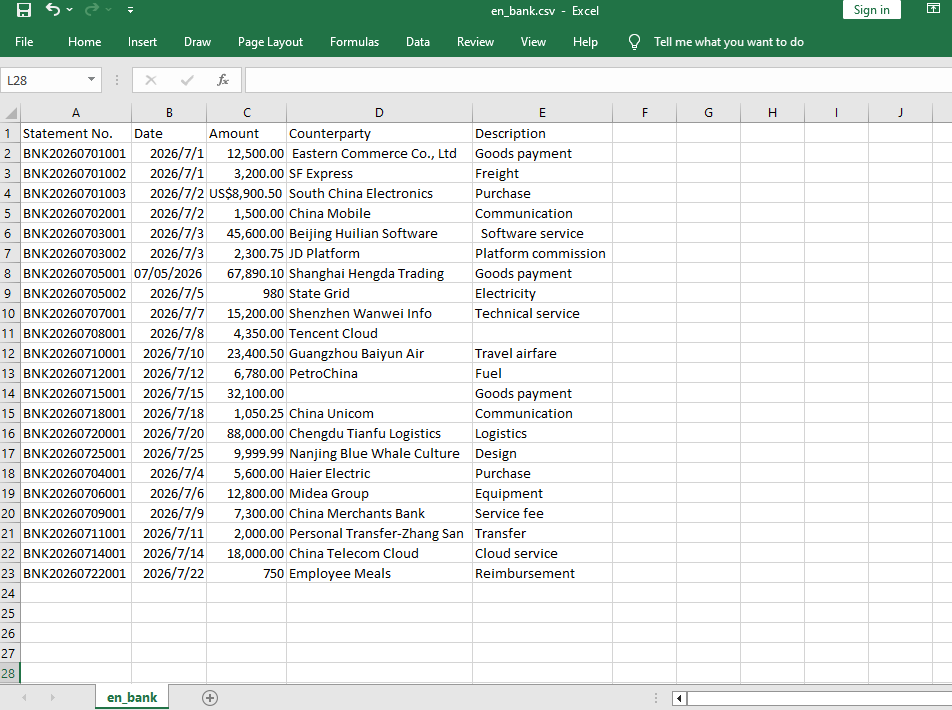Select column C header
This screenshot has width=952, height=710.
pos(246,113)
